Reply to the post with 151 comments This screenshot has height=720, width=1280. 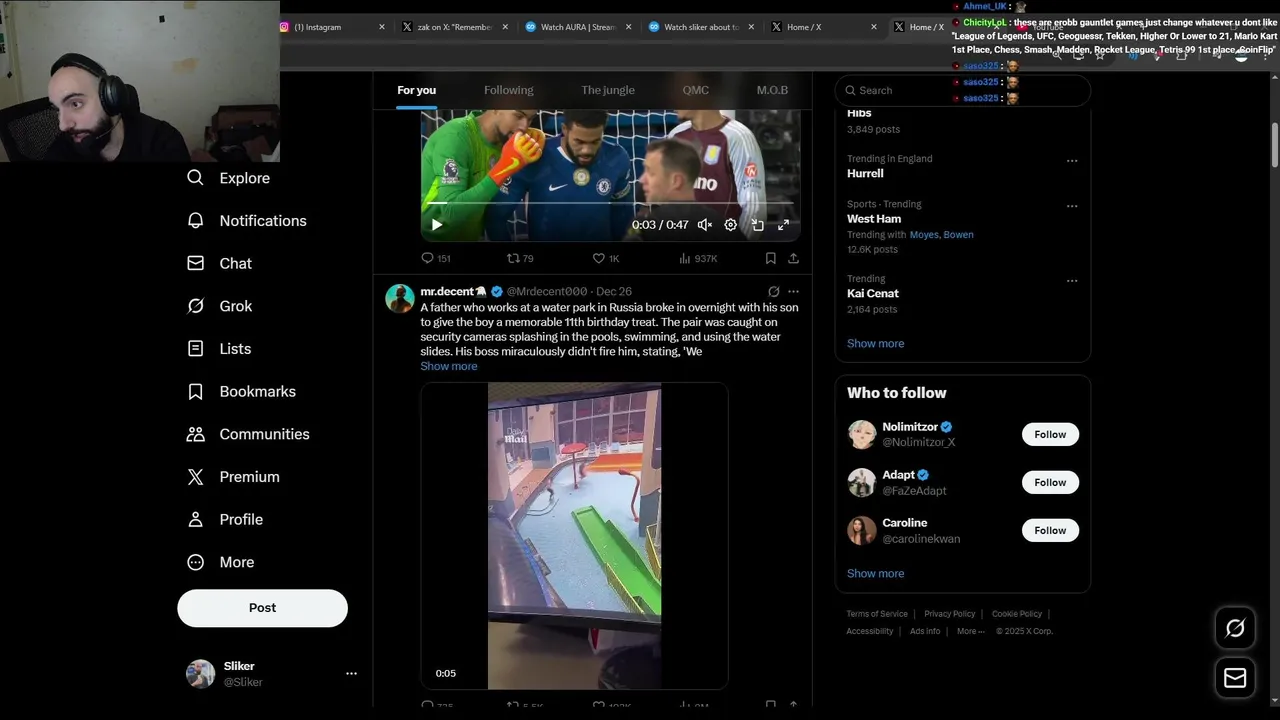pyautogui.click(x=436, y=258)
